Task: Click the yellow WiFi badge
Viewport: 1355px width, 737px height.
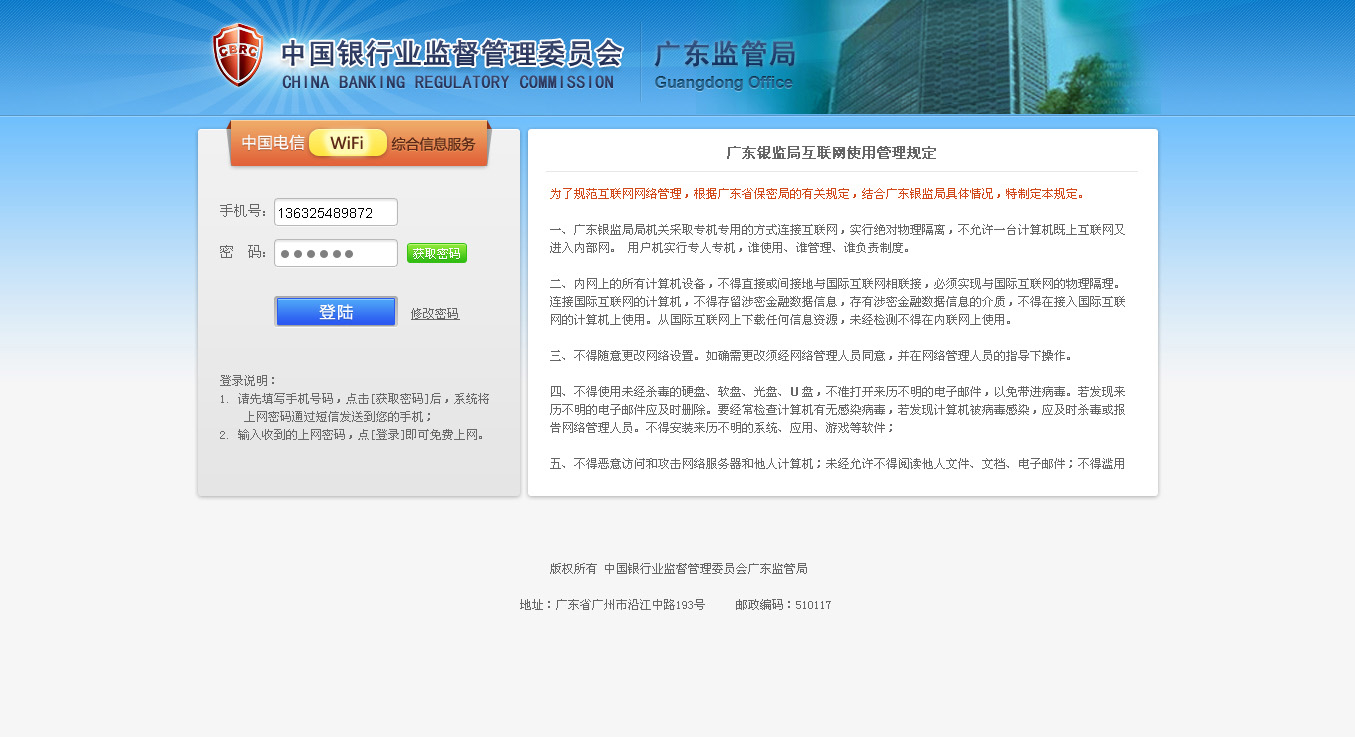Action: tap(347, 143)
